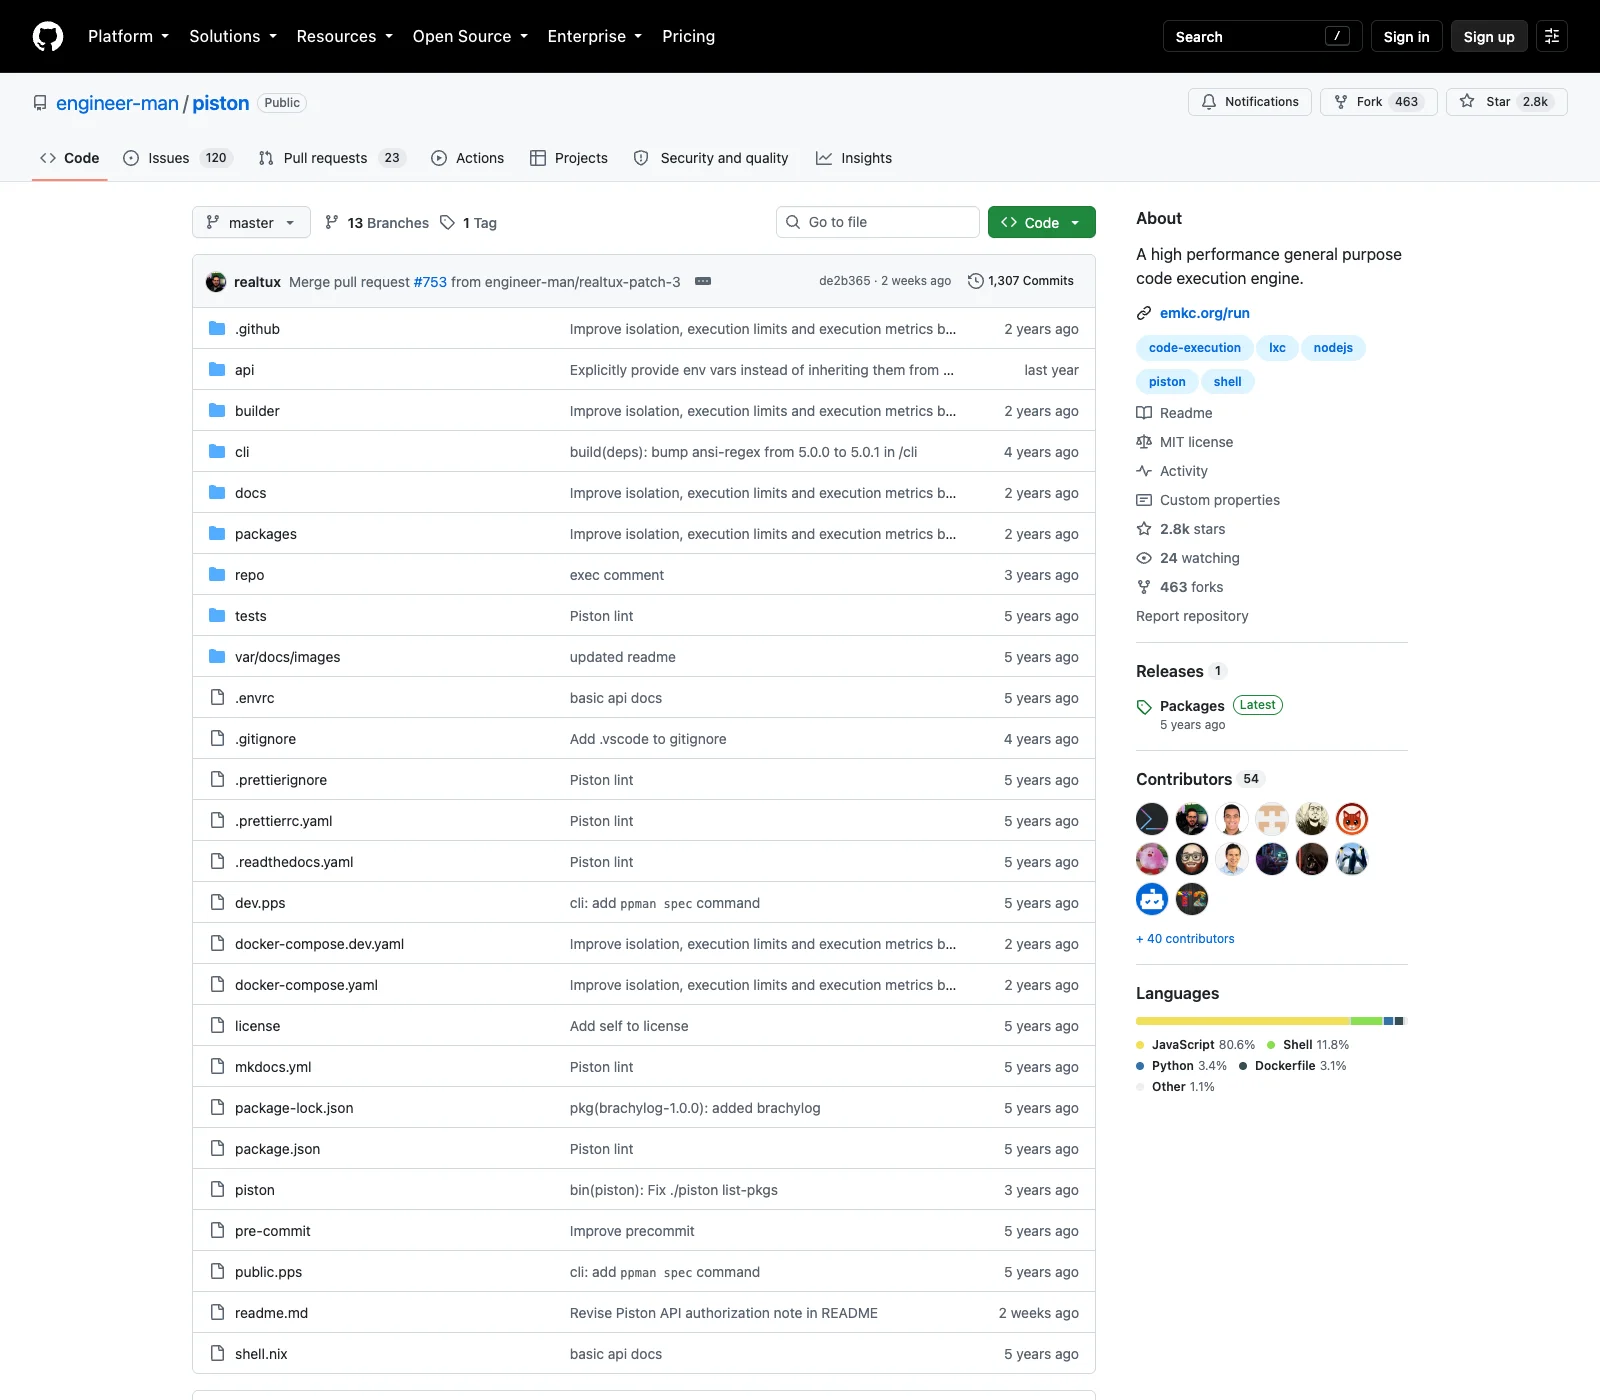Click the code-execution topic tag
Viewport: 1600px width, 1400px height.
click(1194, 348)
